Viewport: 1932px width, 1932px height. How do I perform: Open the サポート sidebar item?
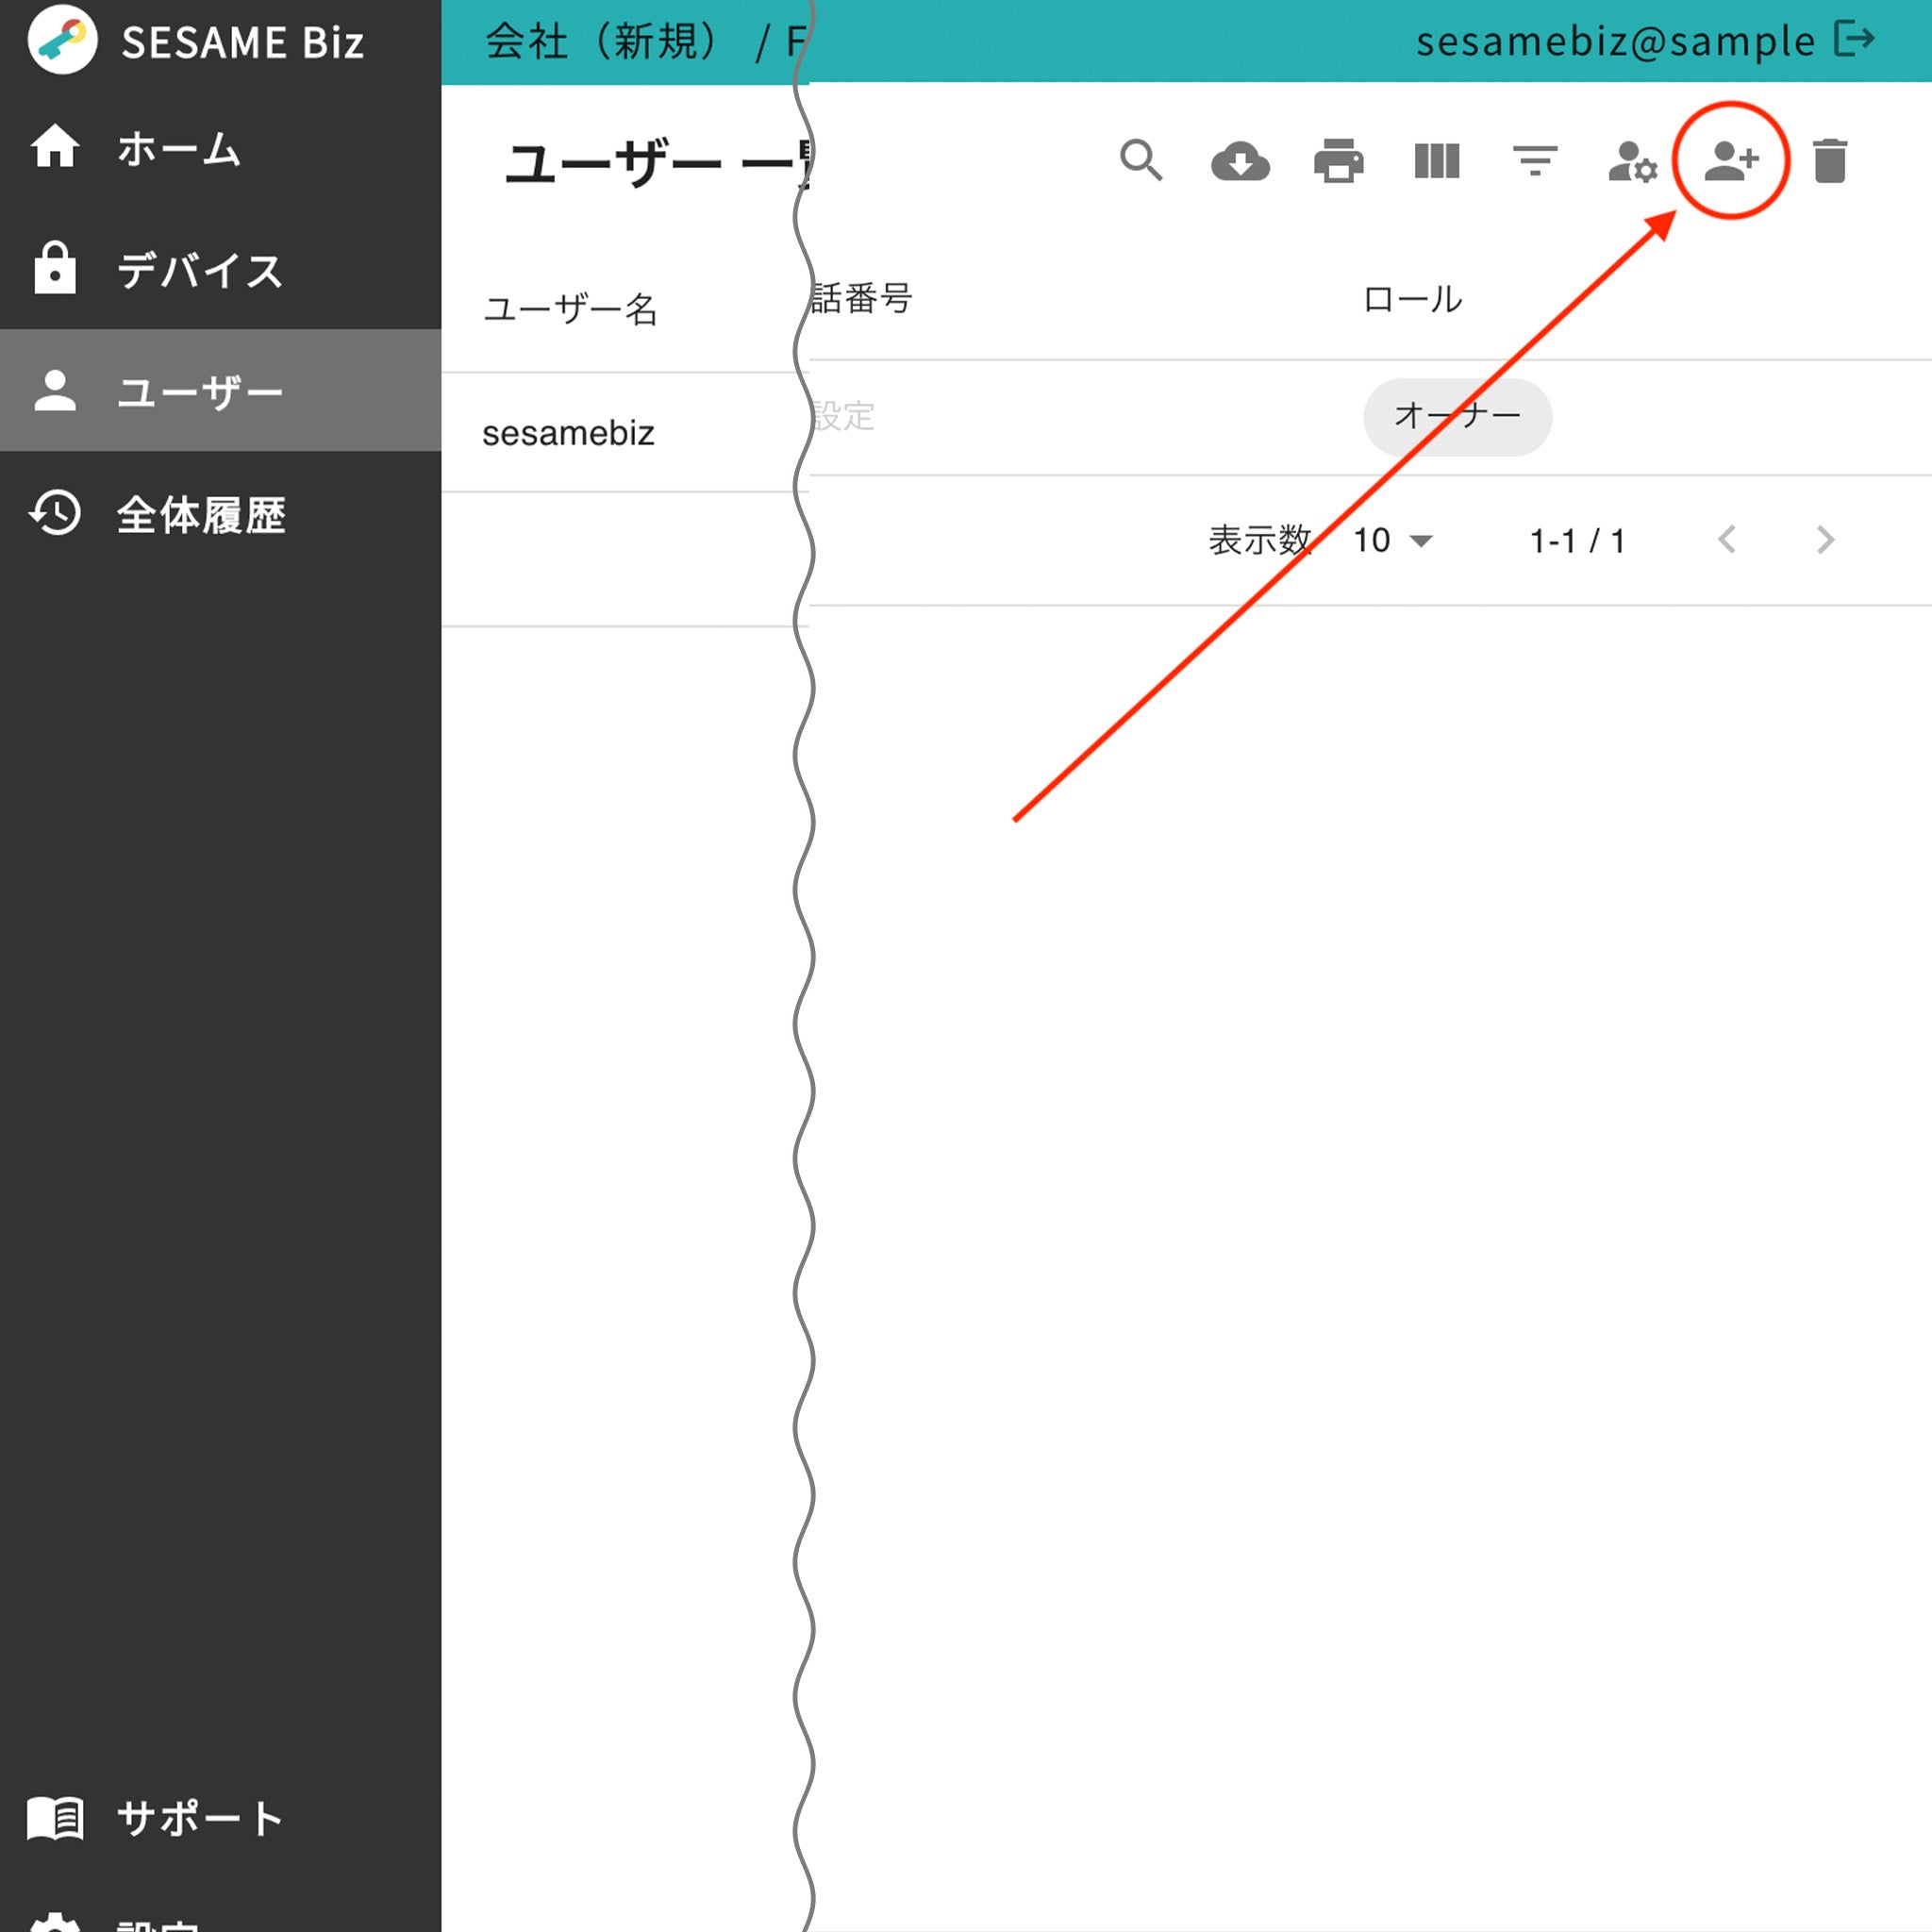[x=220, y=1817]
